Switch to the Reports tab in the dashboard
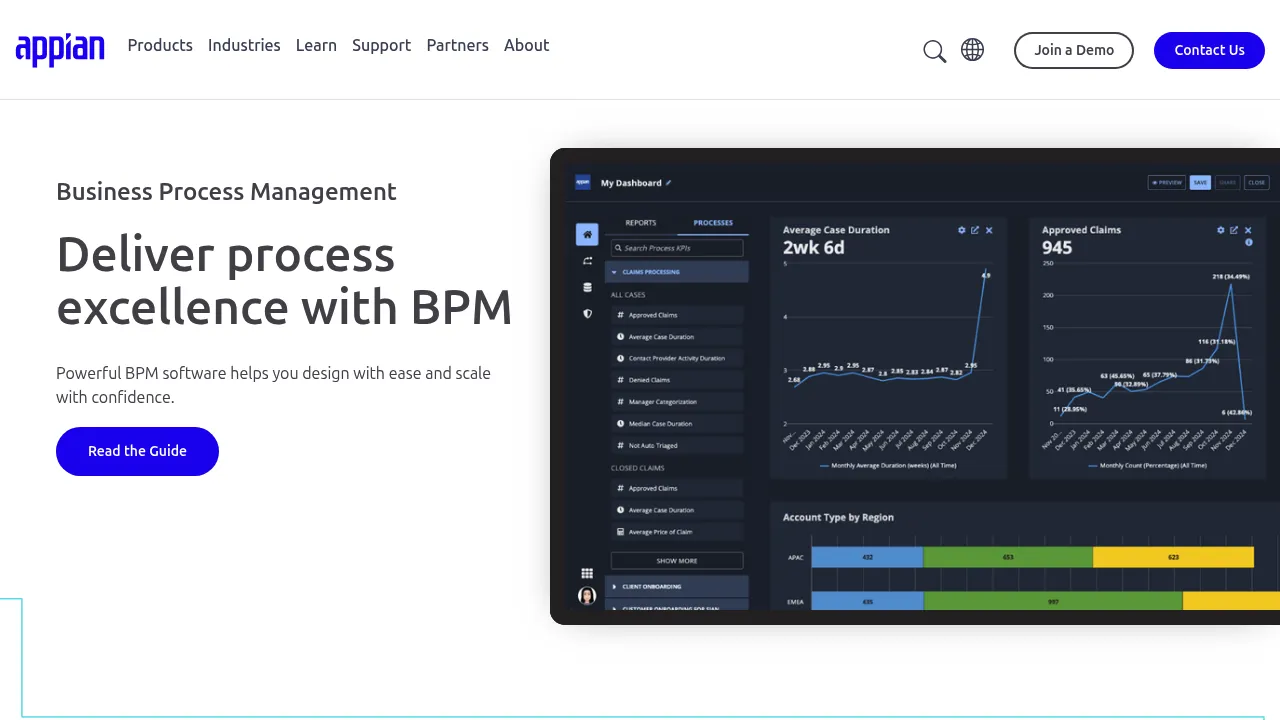 (641, 223)
